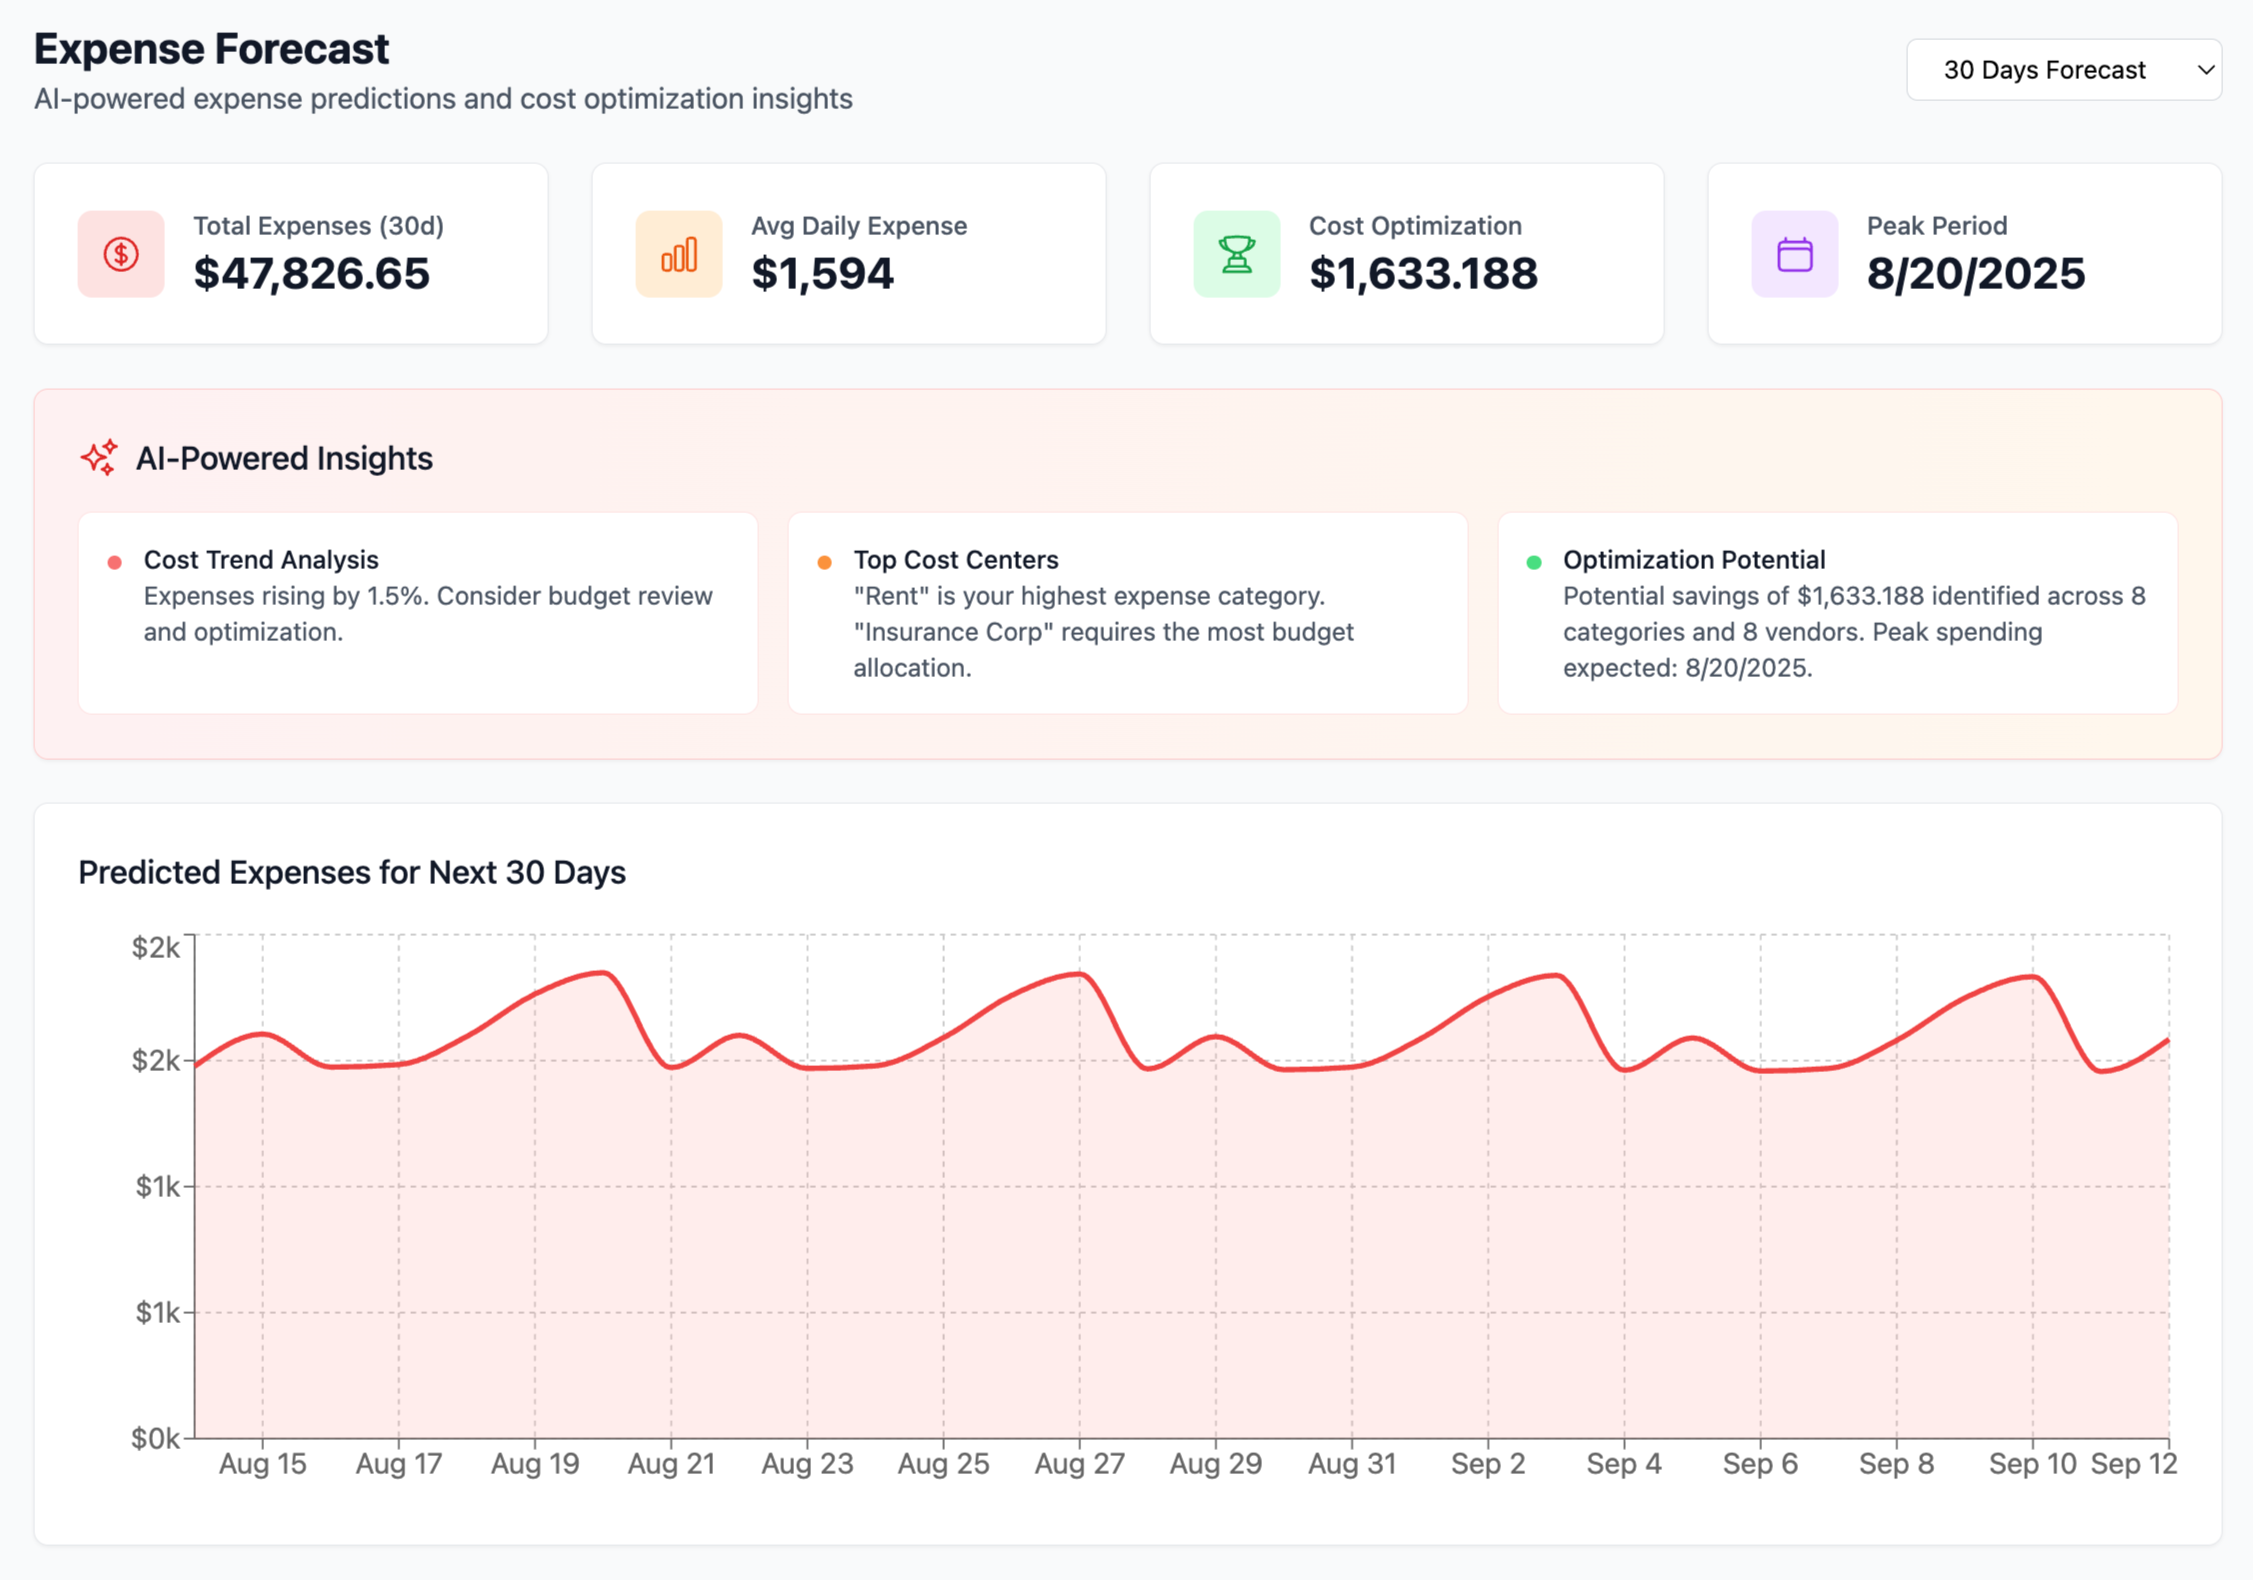Viewport: 2253px width, 1580px height.
Task: Open the purple calendar Peak Period icon
Action: [1793, 254]
